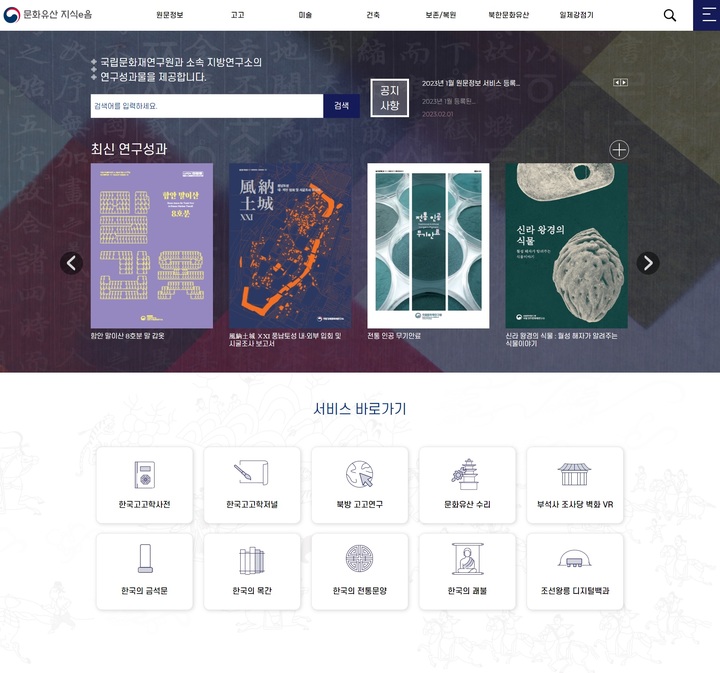Screen dimensions: 720x673
Task: Expand latest research list with plus icon
Action: 619,150
